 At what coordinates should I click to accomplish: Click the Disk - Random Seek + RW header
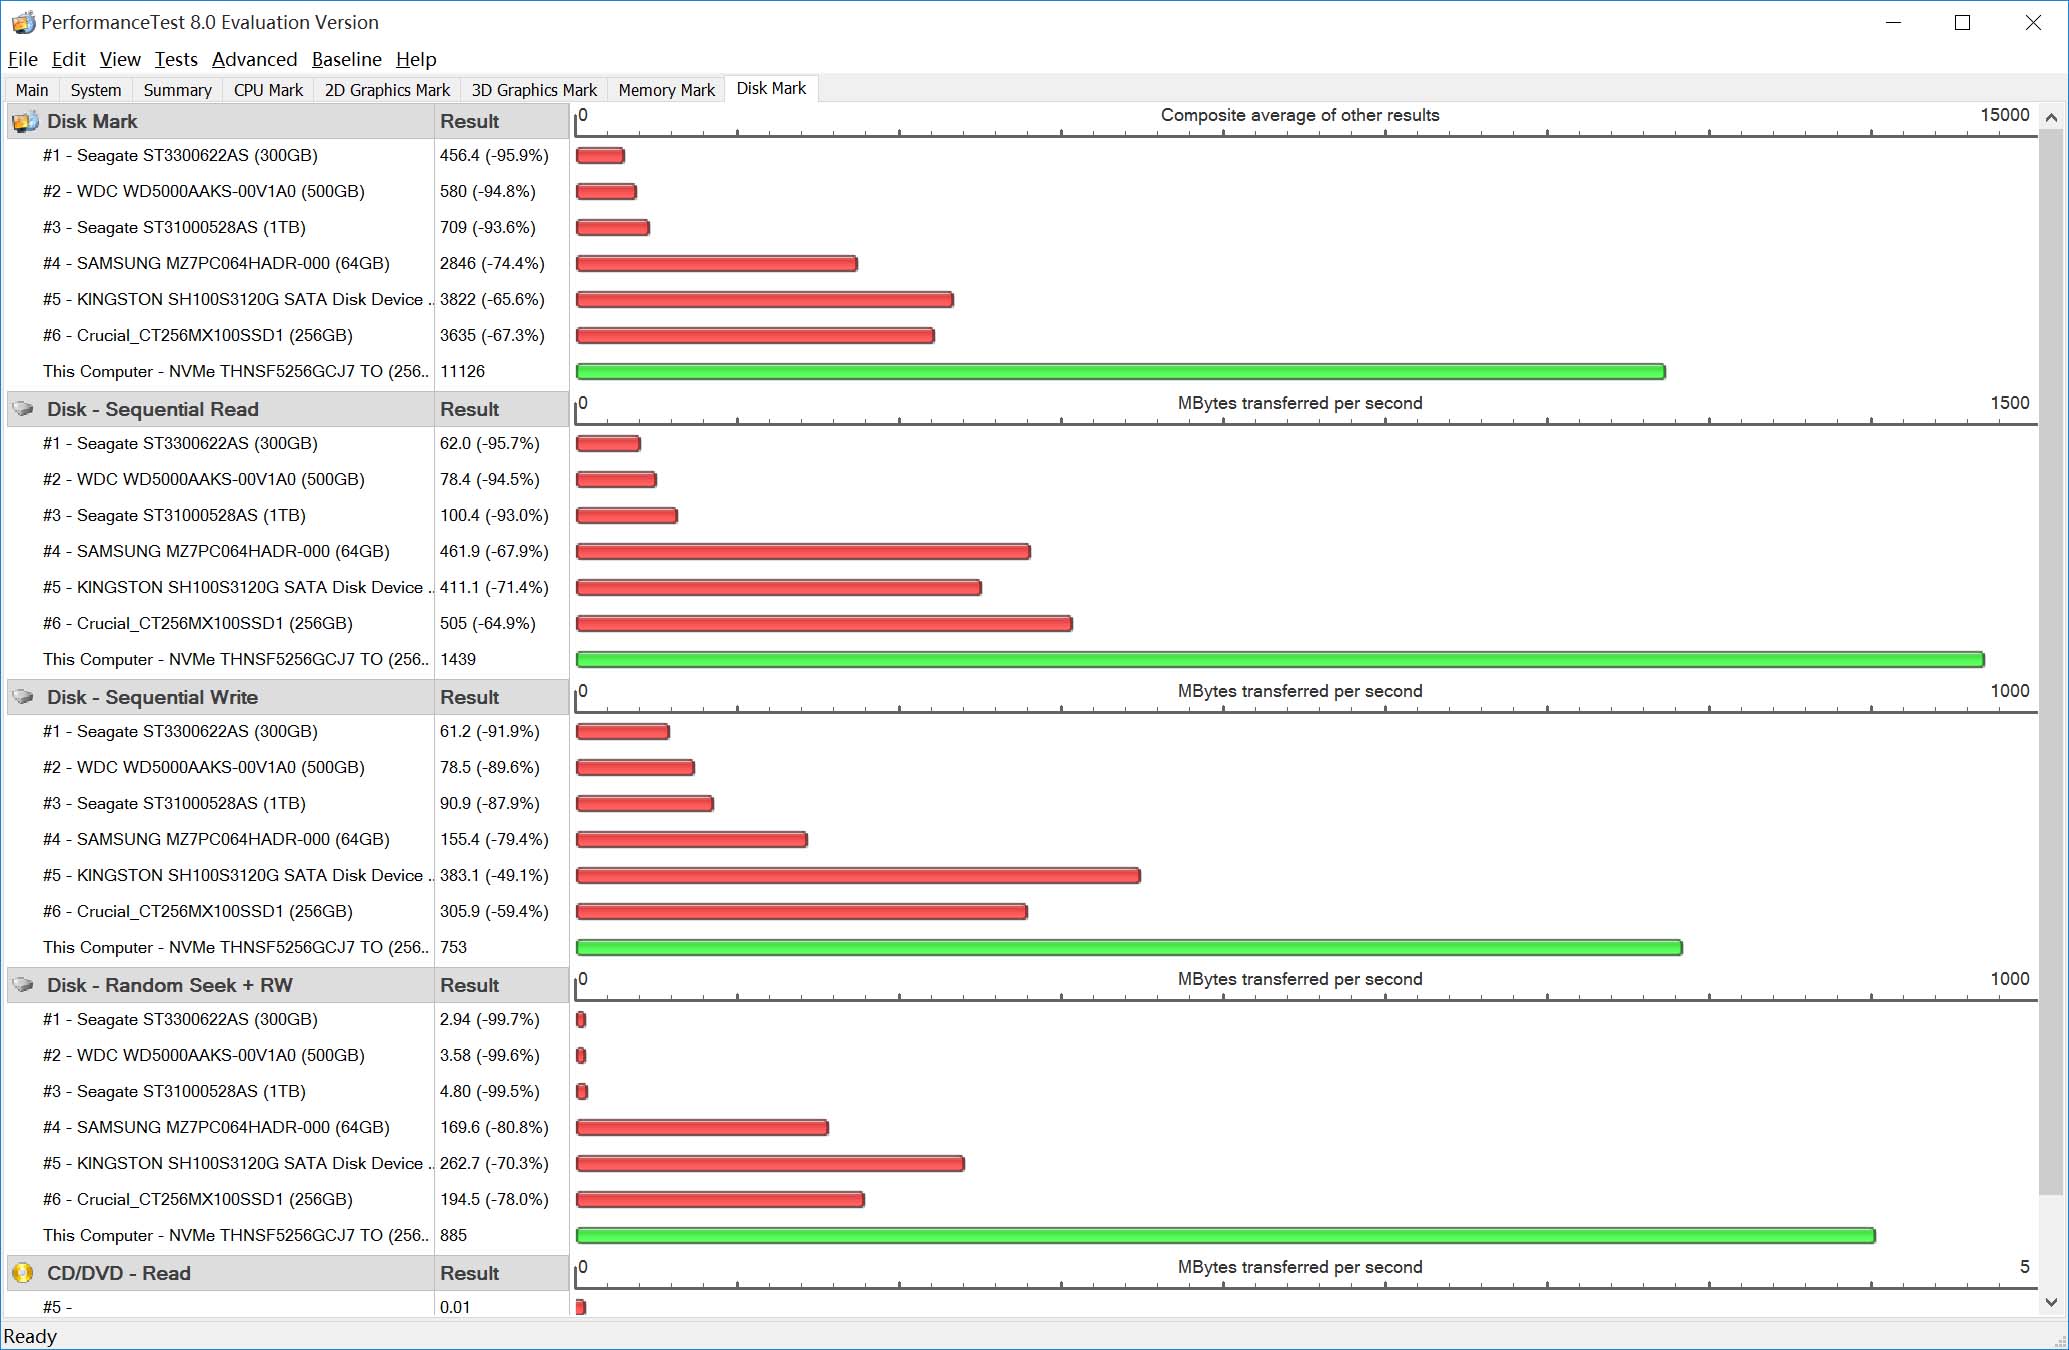(169, 985)
